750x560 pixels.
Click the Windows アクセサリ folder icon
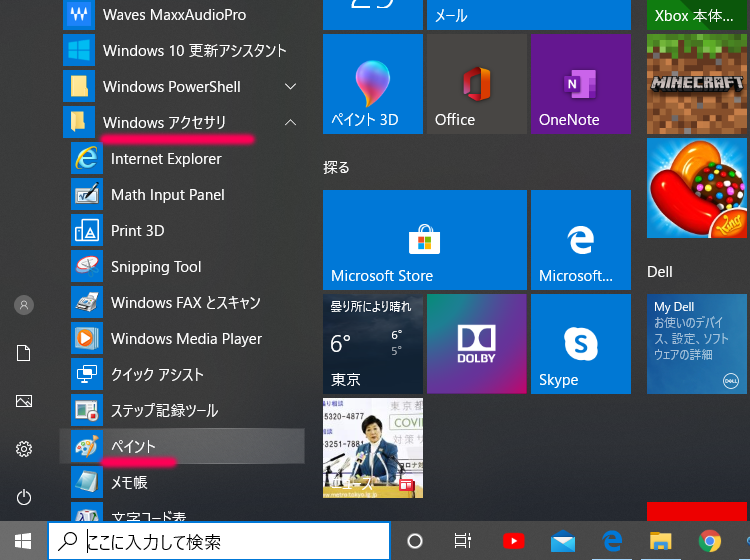[79, 122]
